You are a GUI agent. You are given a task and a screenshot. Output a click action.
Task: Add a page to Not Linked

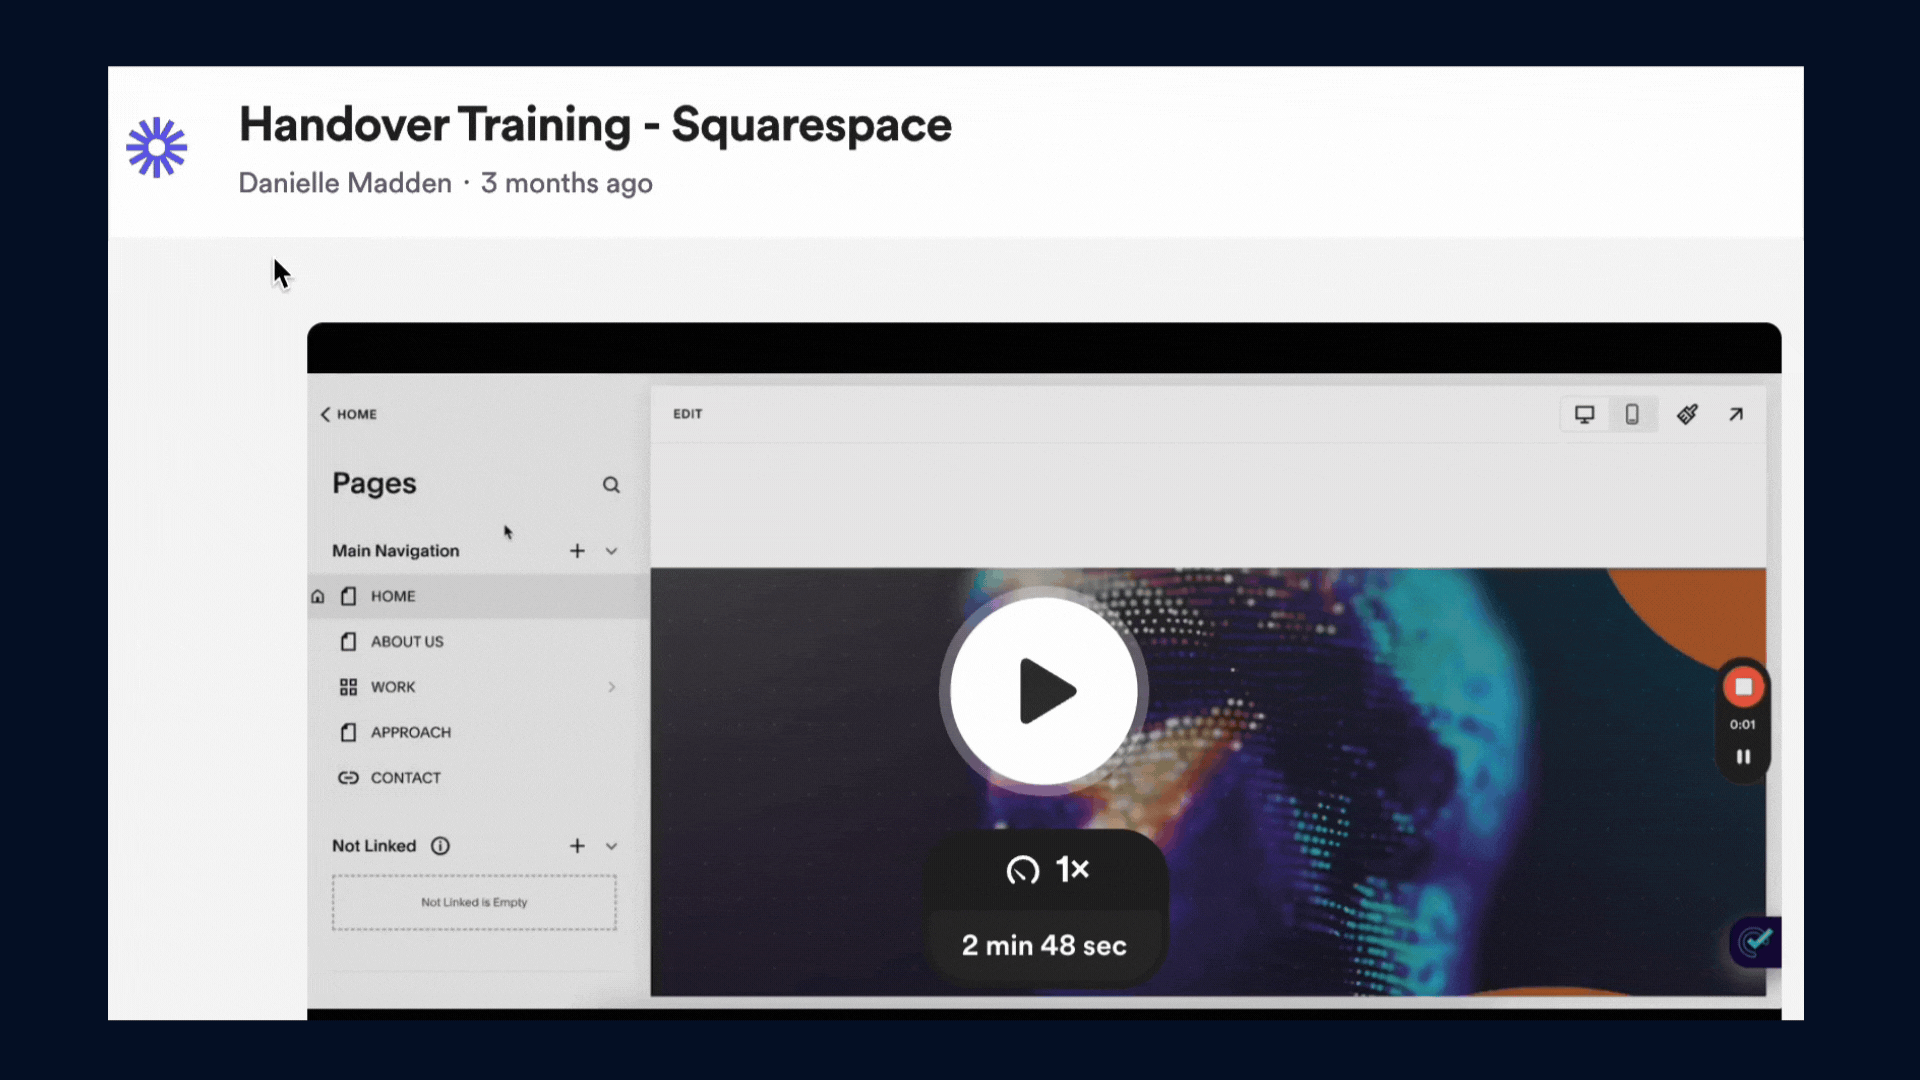(x=577, y=846)
